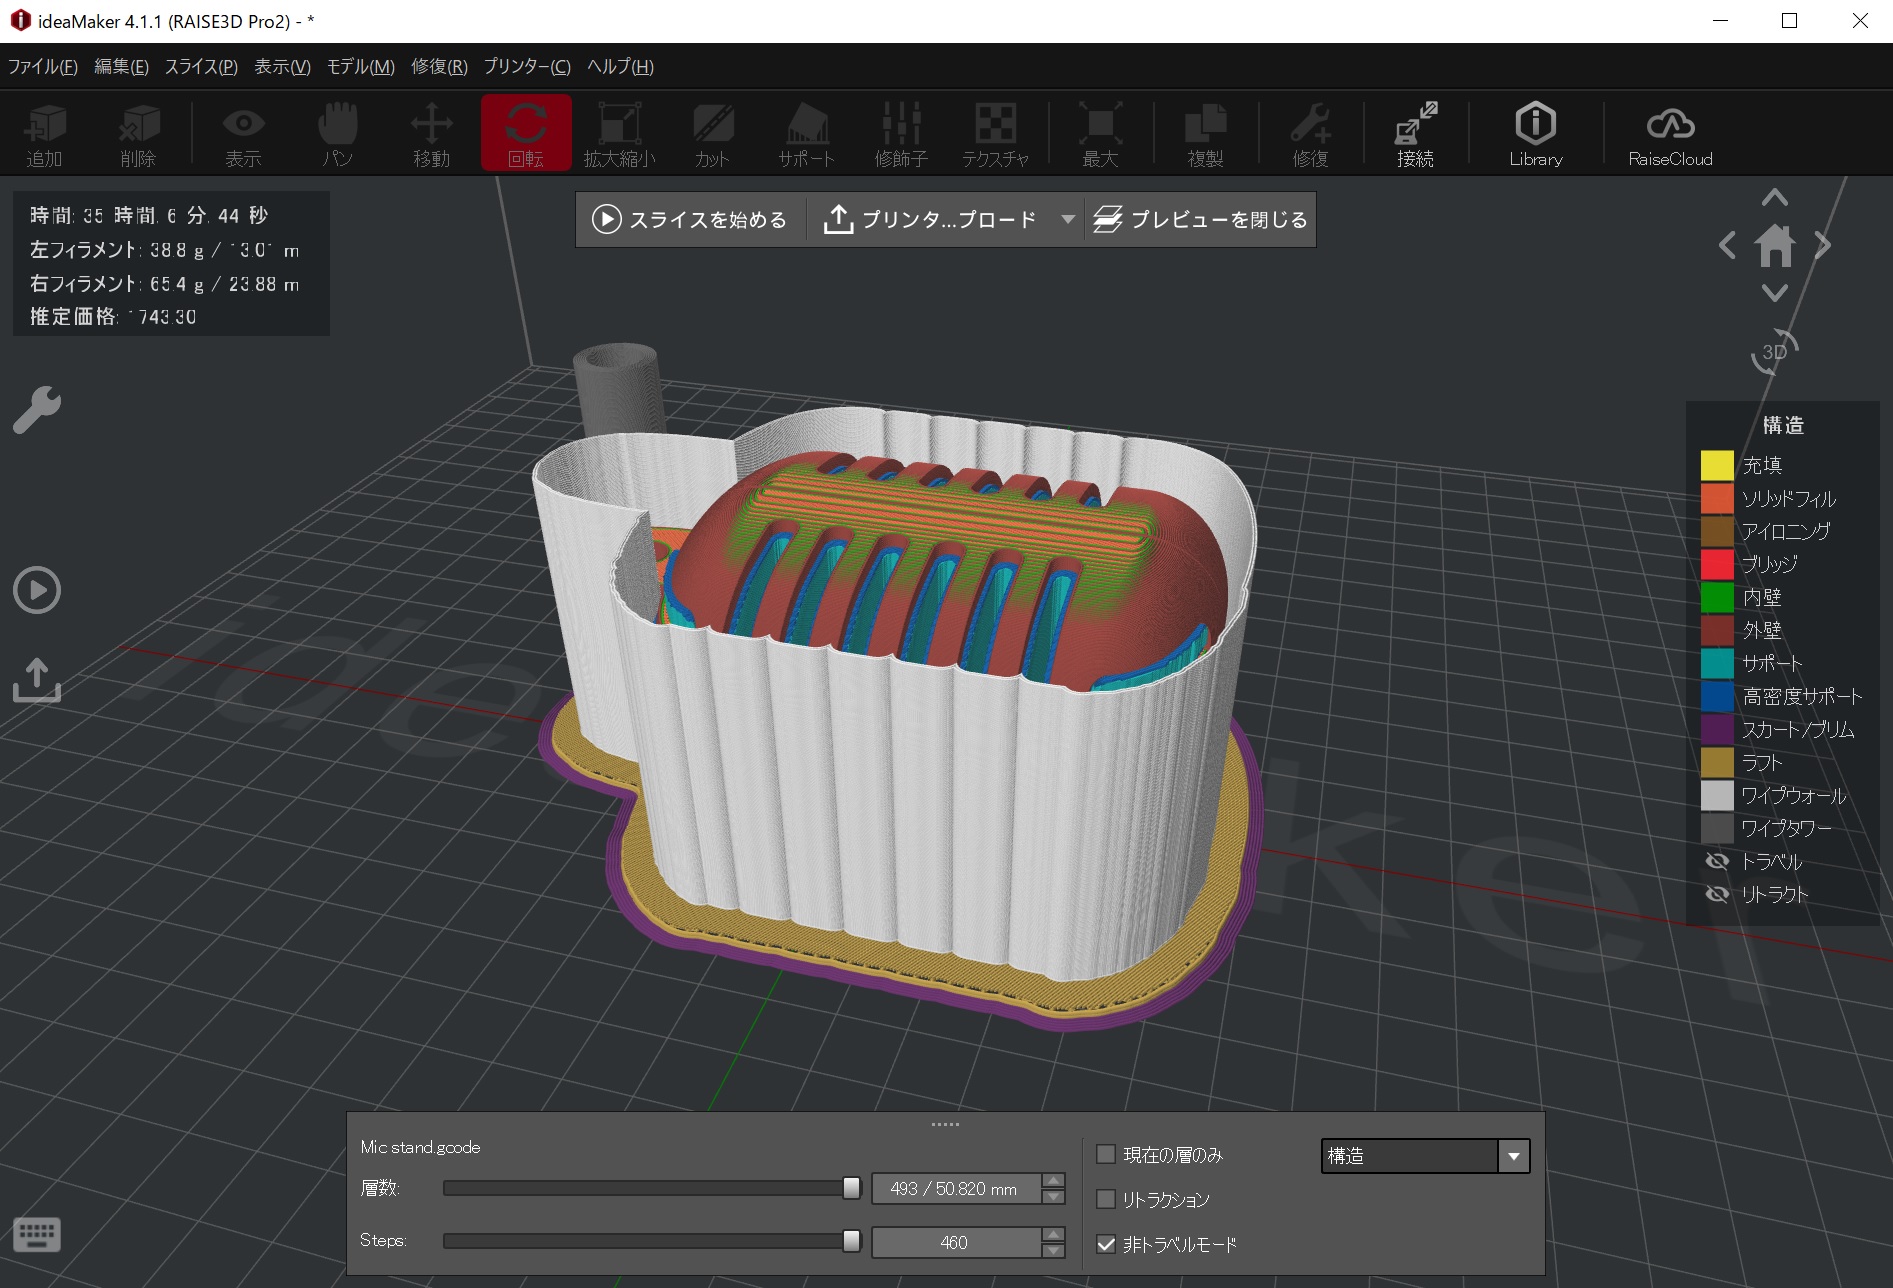Open the スライス(P) menu

click(201, 67)
